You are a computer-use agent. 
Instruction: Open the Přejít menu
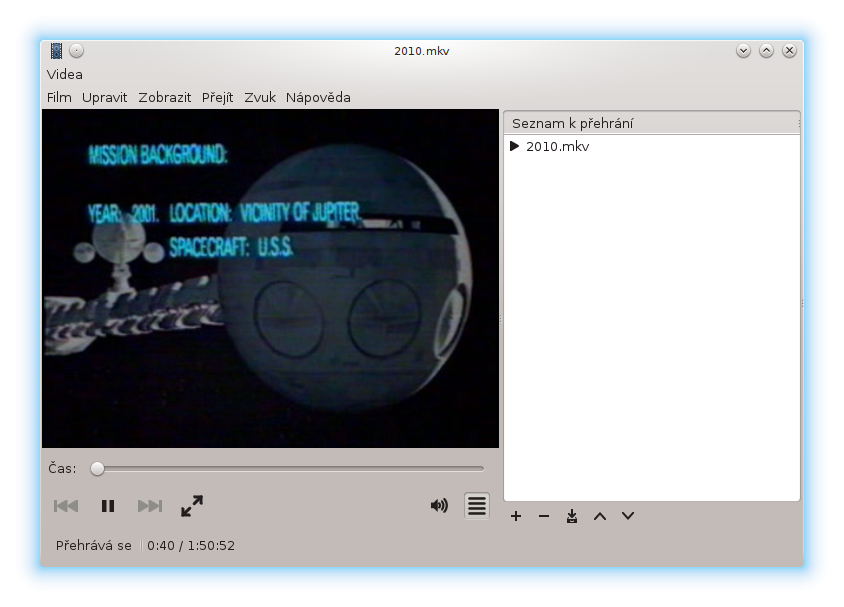pos(217,97)
